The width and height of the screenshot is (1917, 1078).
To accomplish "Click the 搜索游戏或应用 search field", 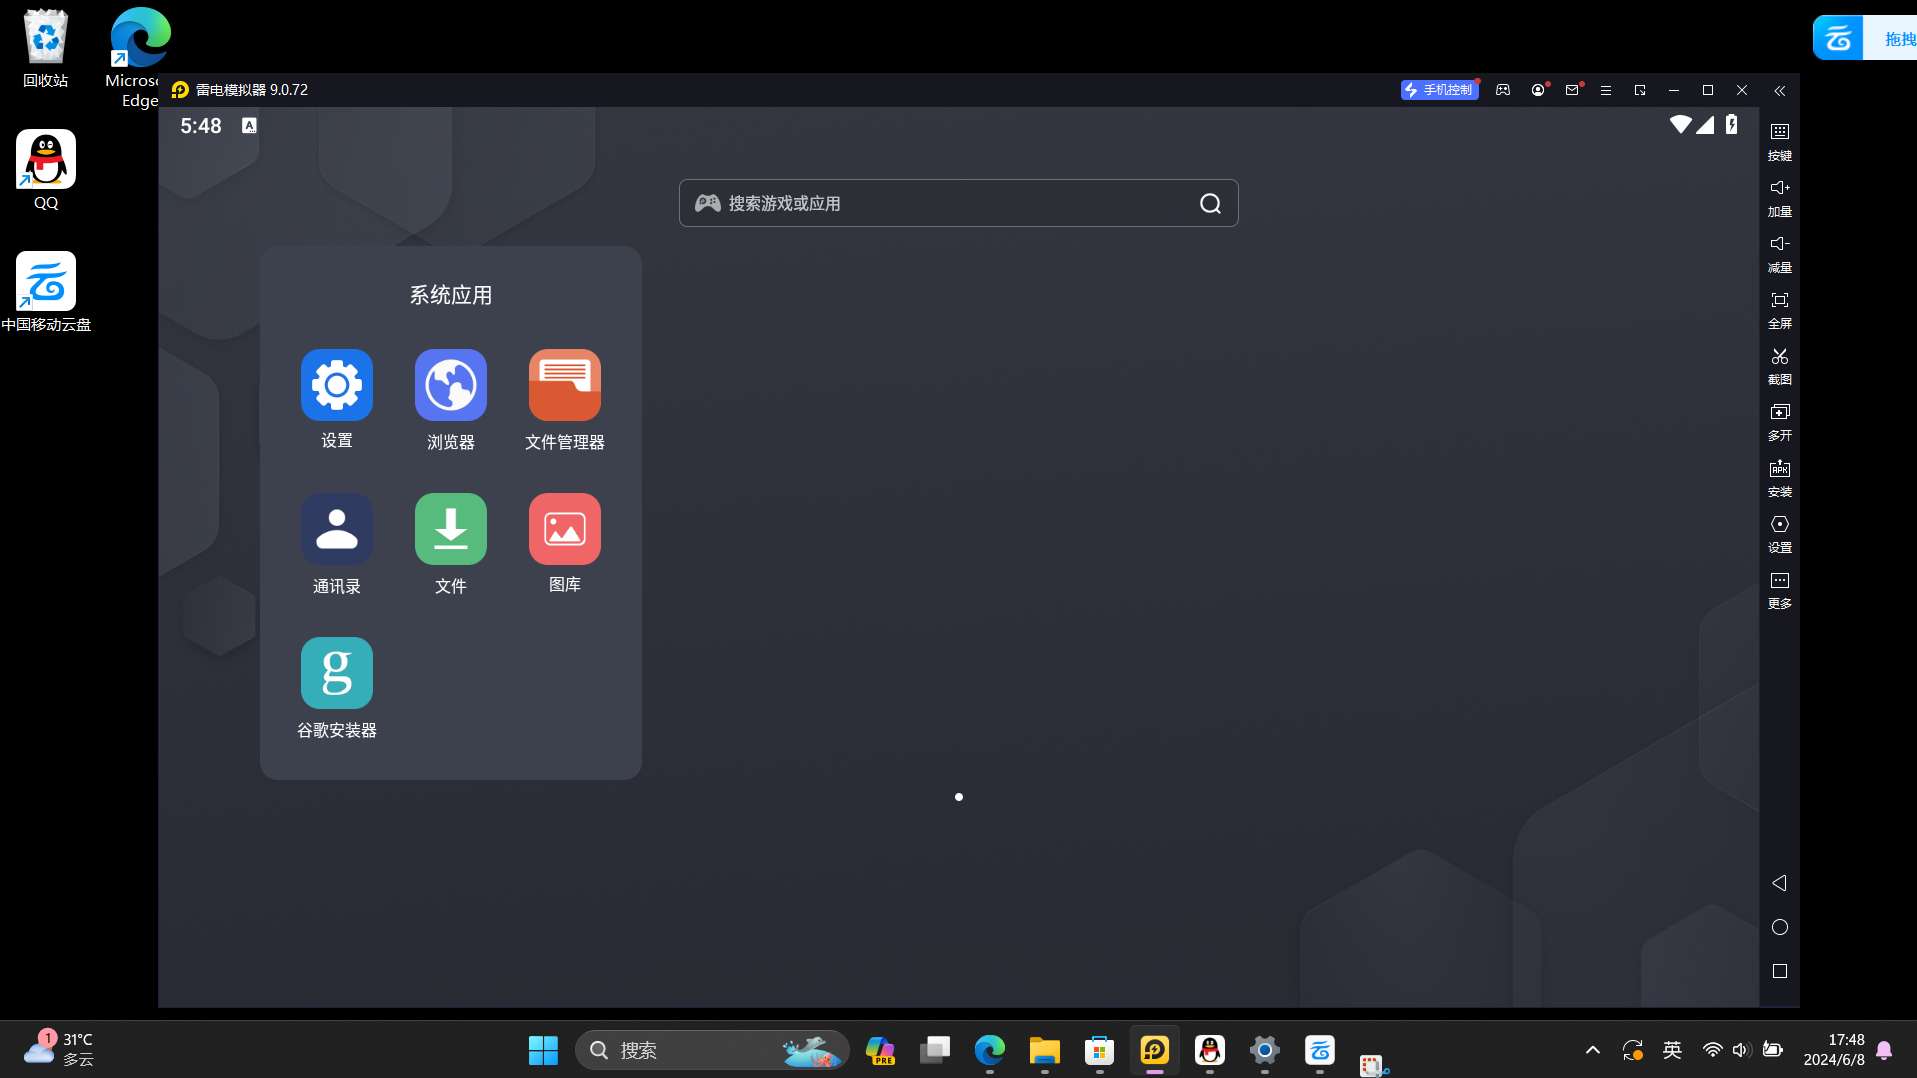I will [950, 204].
